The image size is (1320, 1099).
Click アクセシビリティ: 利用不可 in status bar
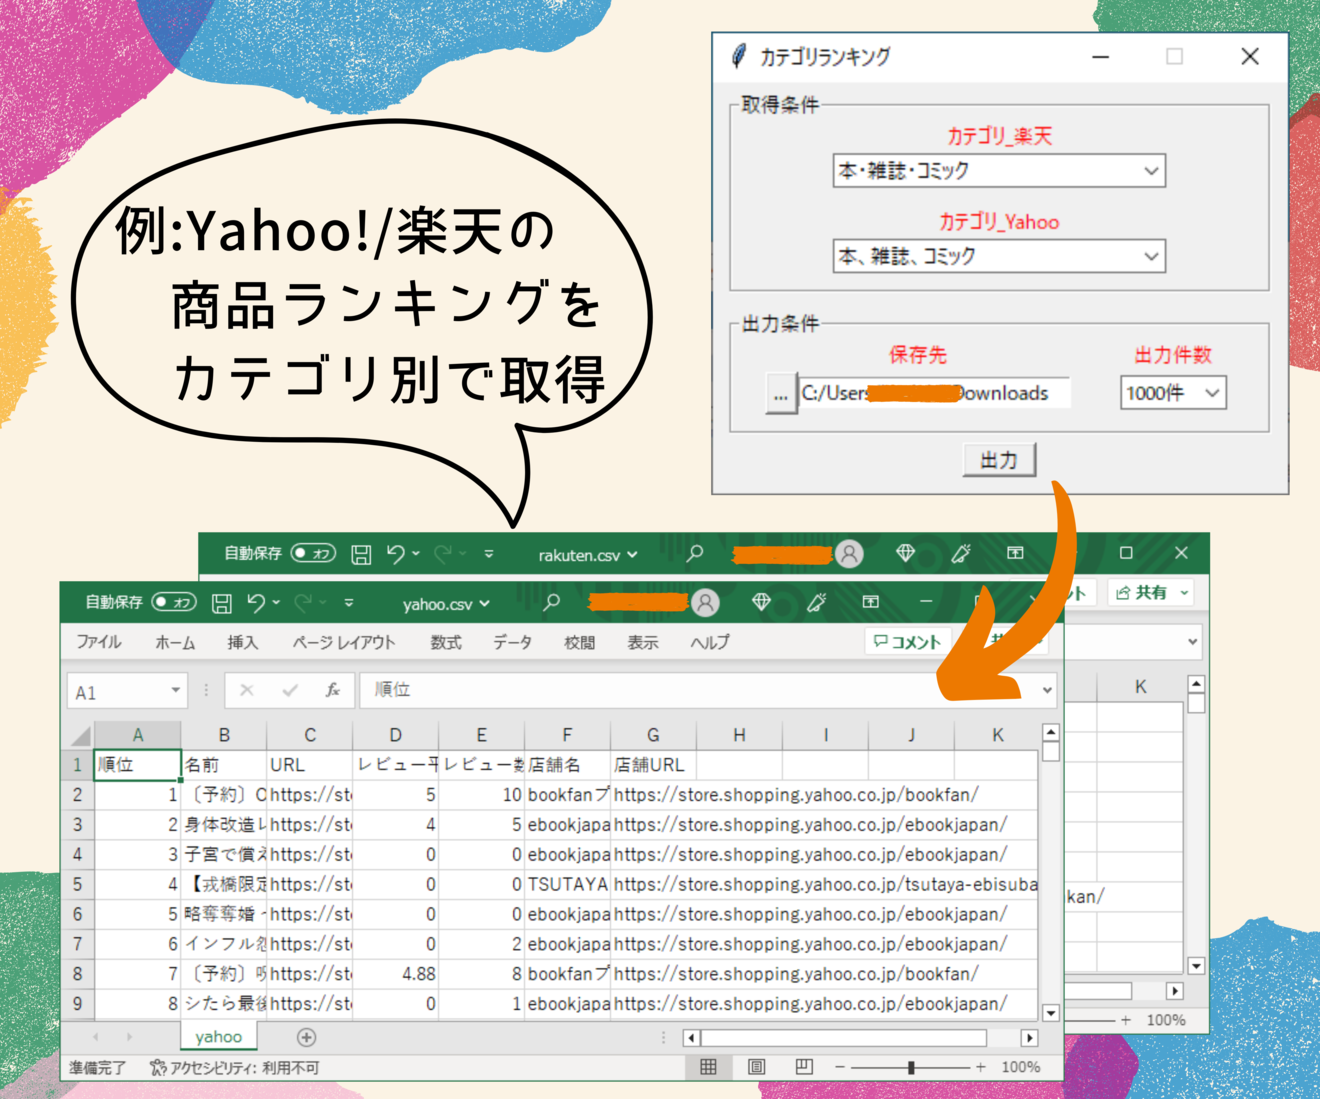(x=234, y=1068)
